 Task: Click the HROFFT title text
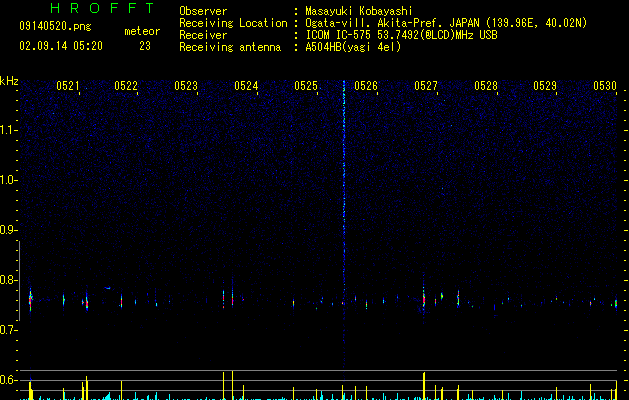[102, 8]
